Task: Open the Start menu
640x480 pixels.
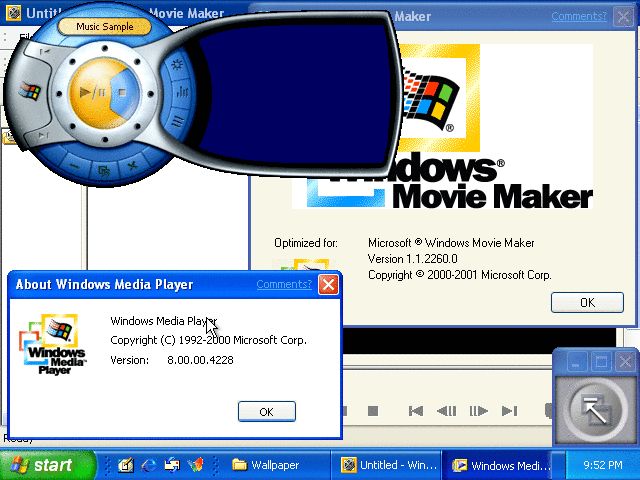Action: pos(47,465)
